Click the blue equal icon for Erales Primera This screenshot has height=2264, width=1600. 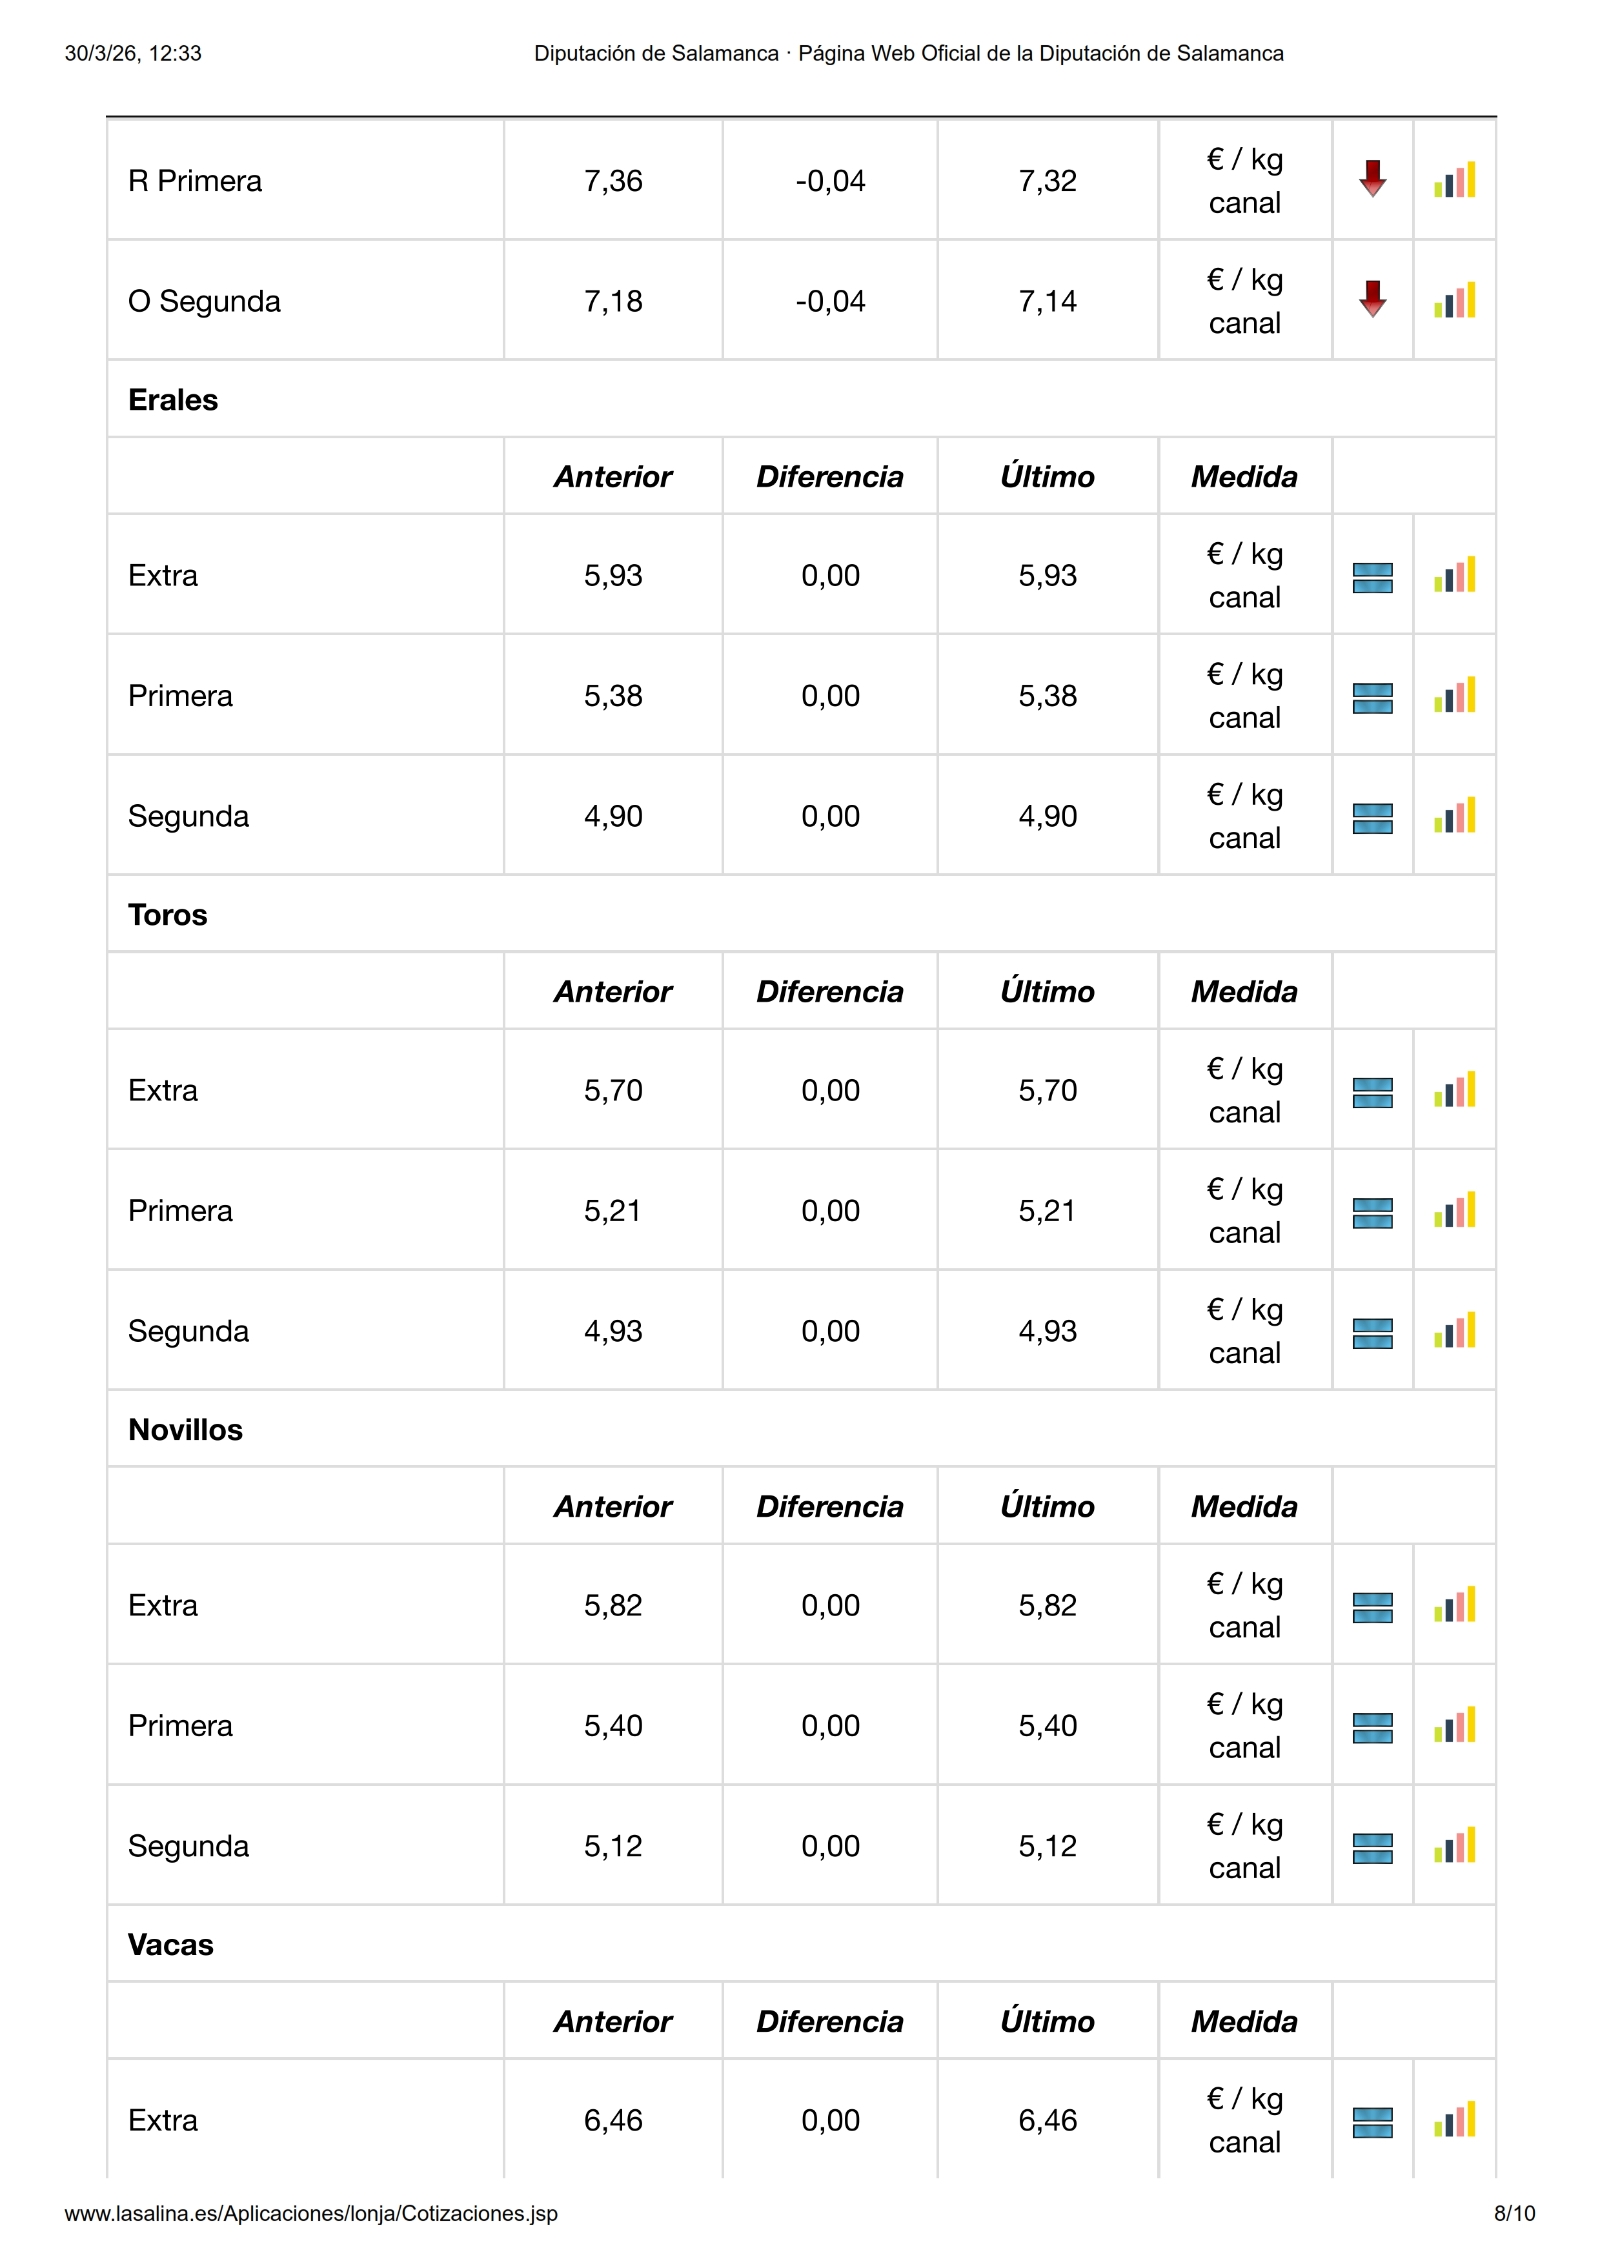[x=1372, y=698]
